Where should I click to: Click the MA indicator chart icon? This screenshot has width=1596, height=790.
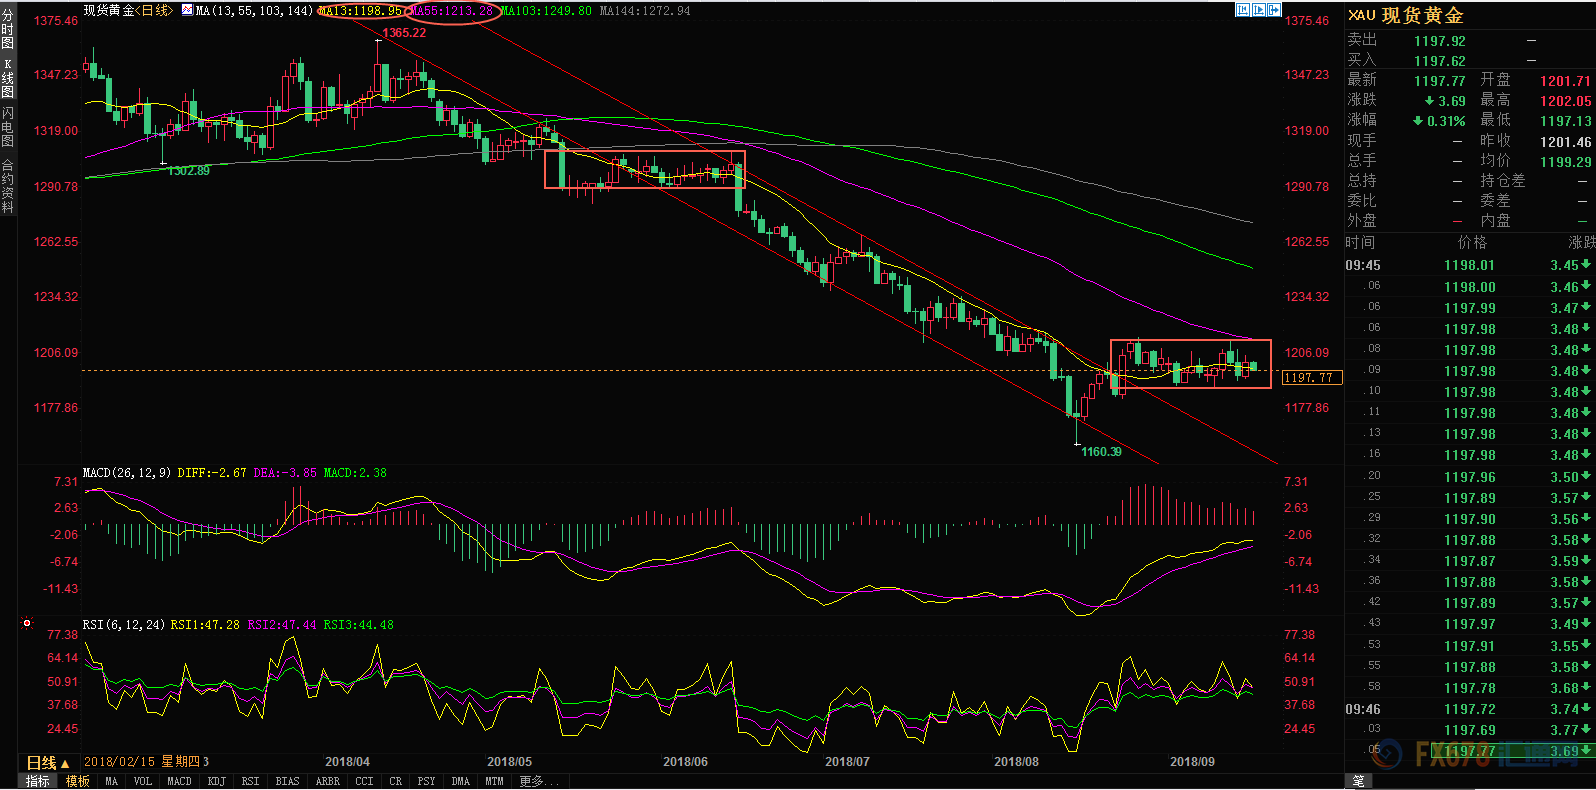[x=187, y=10]
